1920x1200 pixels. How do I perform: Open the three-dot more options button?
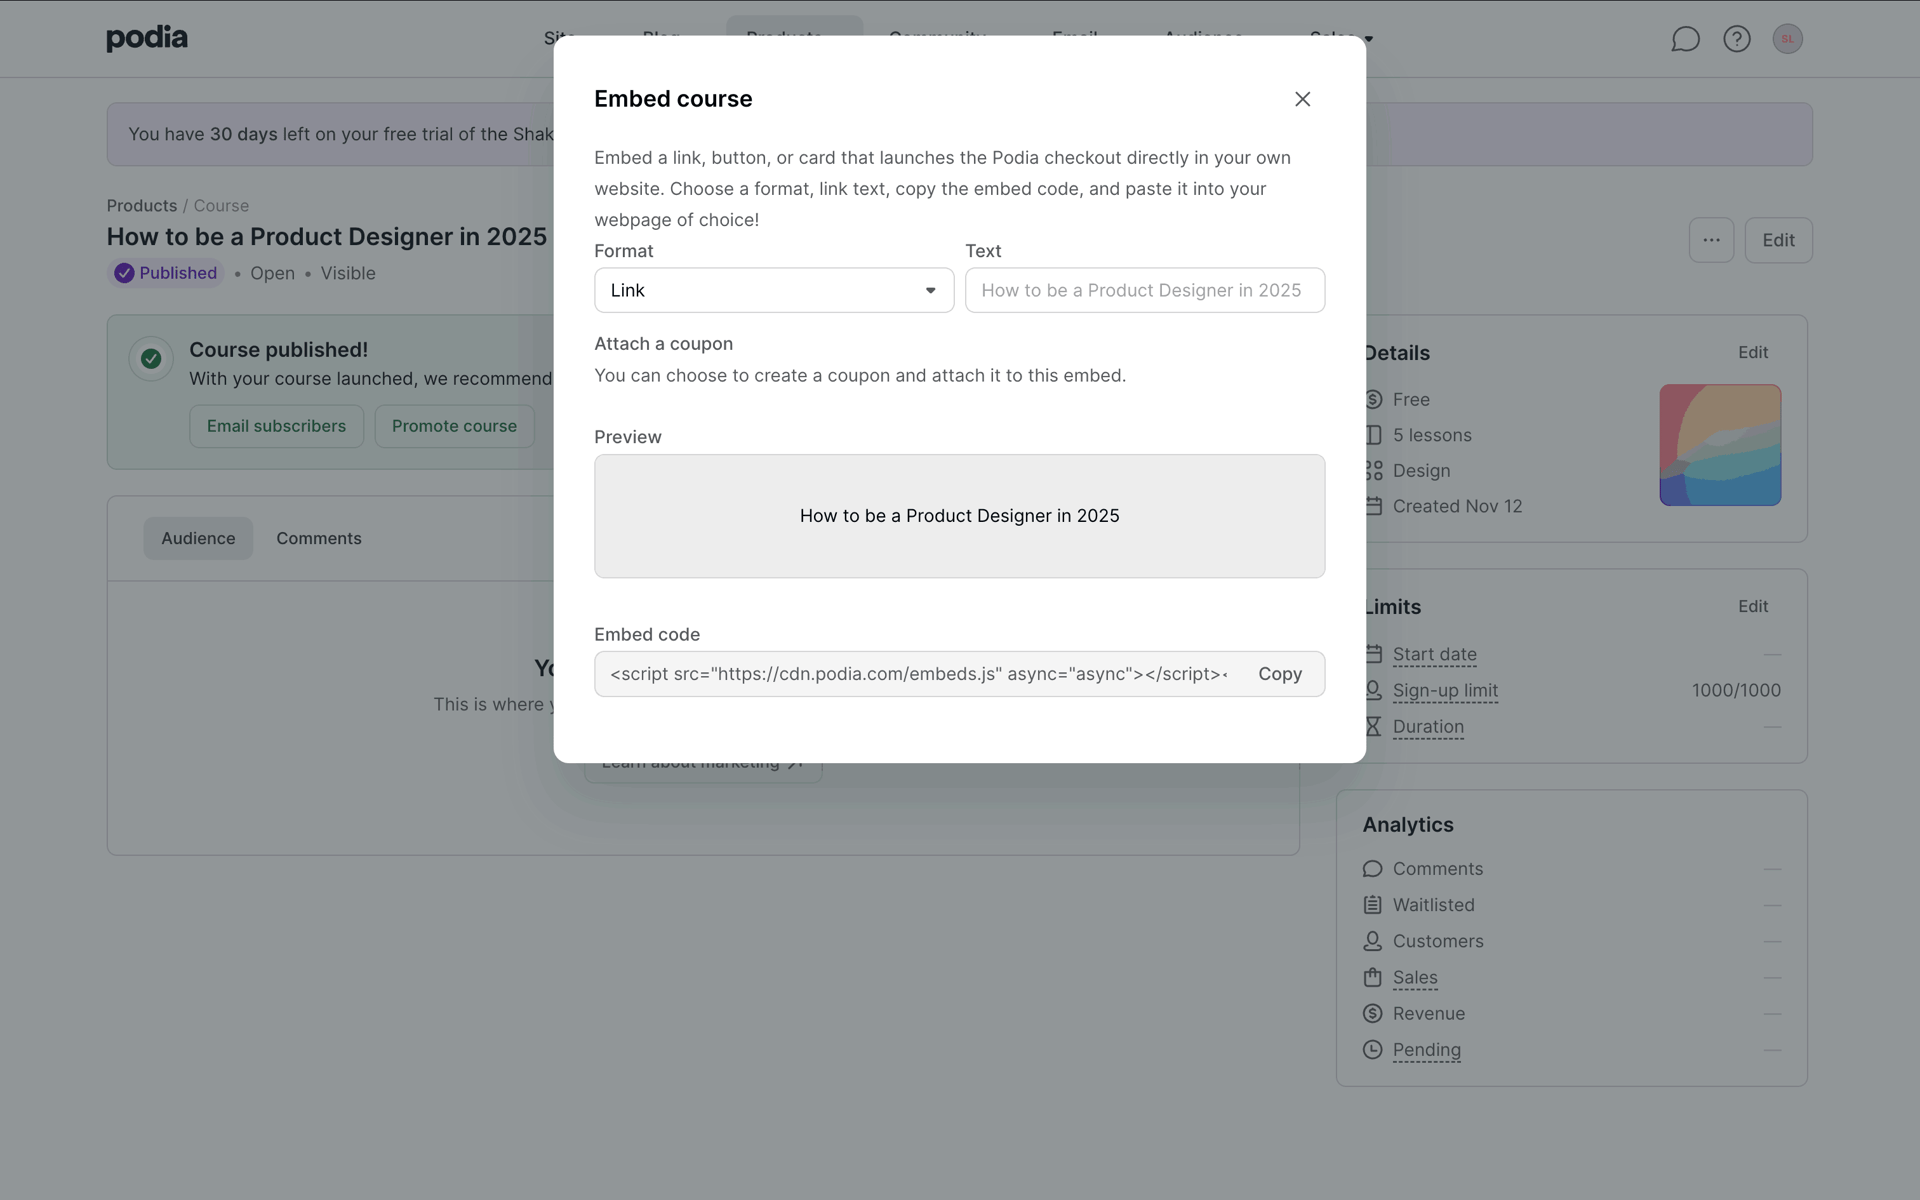(1711, 240)
